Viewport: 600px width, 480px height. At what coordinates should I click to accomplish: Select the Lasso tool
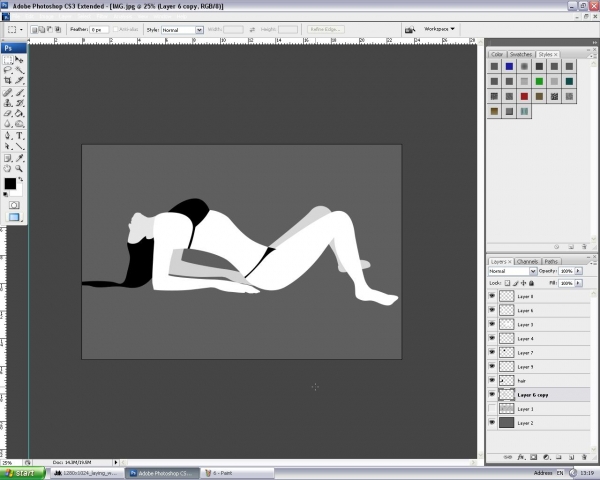click(8, 70)
